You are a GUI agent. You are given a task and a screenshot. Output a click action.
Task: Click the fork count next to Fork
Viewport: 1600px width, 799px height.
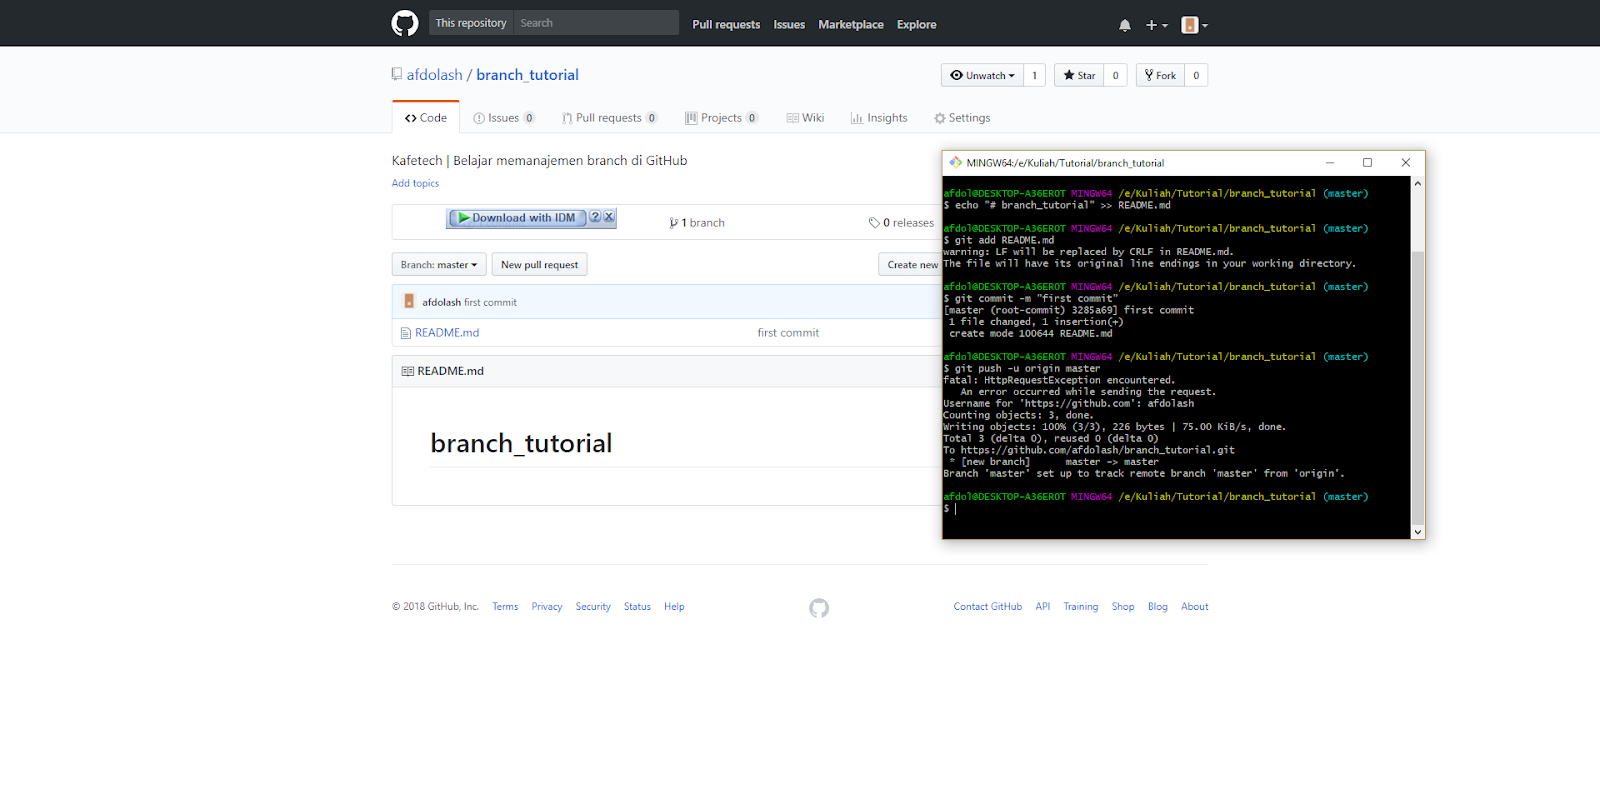[1196, 75]
